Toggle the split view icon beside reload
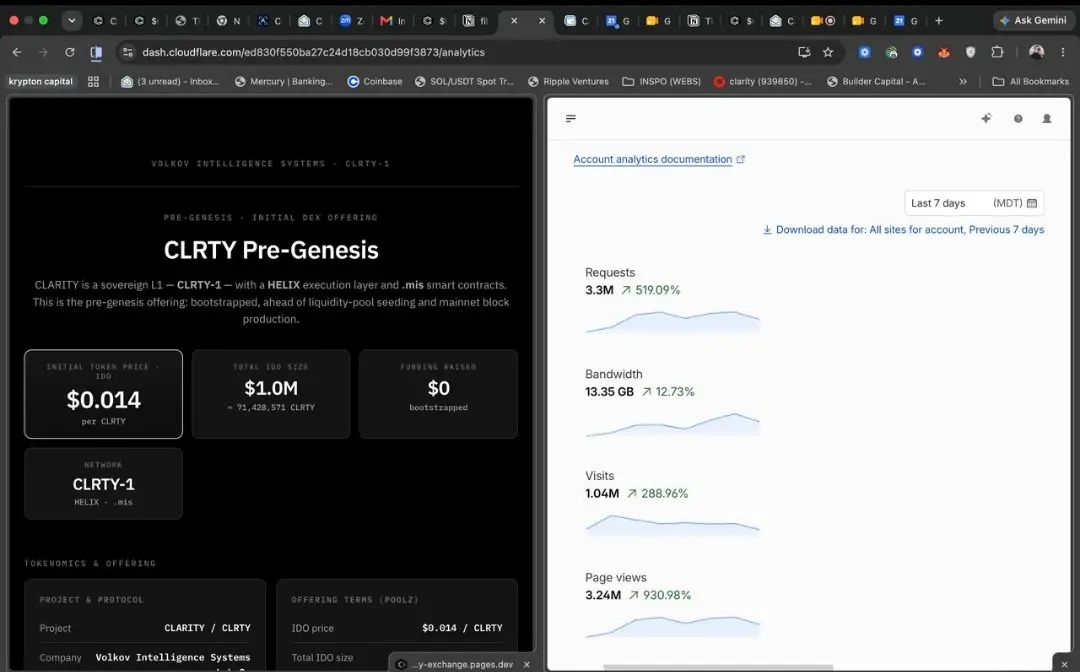 click(96, 52)
